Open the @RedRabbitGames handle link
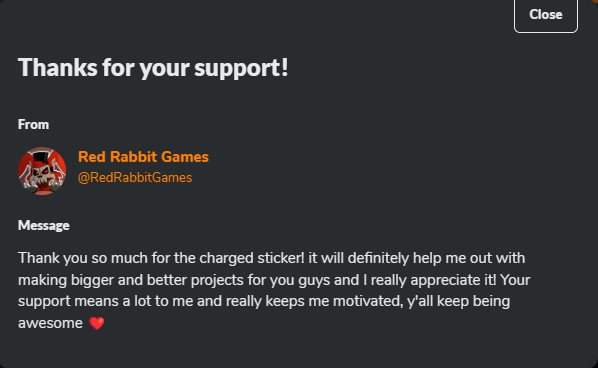 click(135, 178)
